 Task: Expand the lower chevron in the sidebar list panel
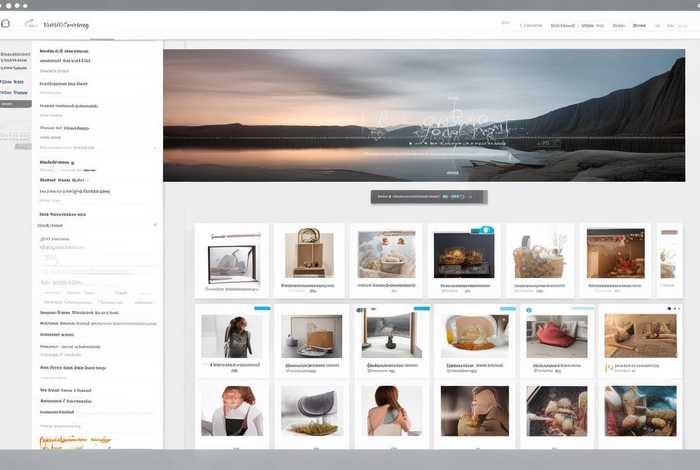154,225
